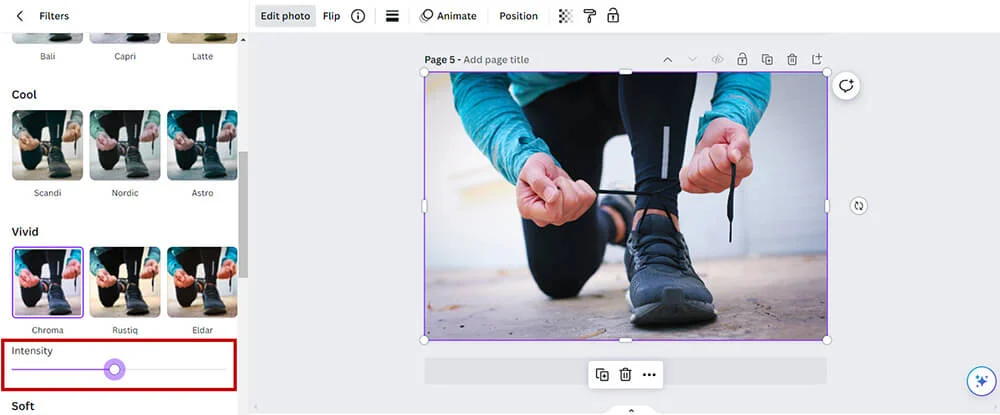The height and width of the screenshot is (415, 1000).
Task: Delete the page using the header trash icon
Action: [x=792, y=60]
